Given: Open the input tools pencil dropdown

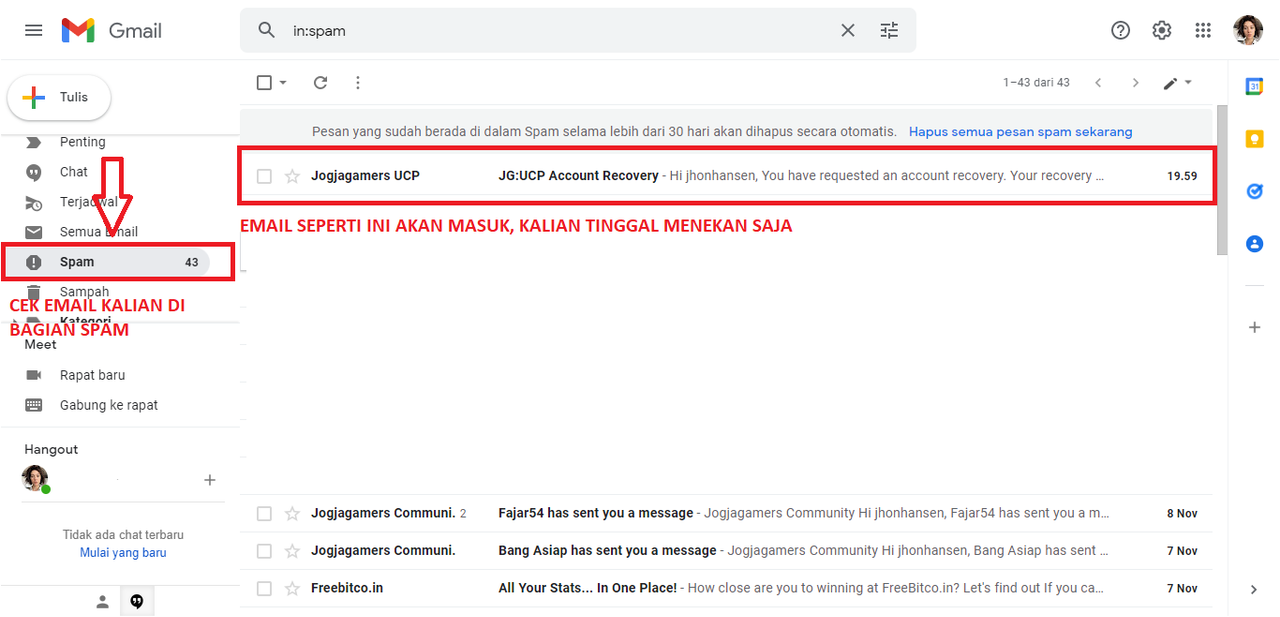Looking at the screenshot, I should point(1177,83).
